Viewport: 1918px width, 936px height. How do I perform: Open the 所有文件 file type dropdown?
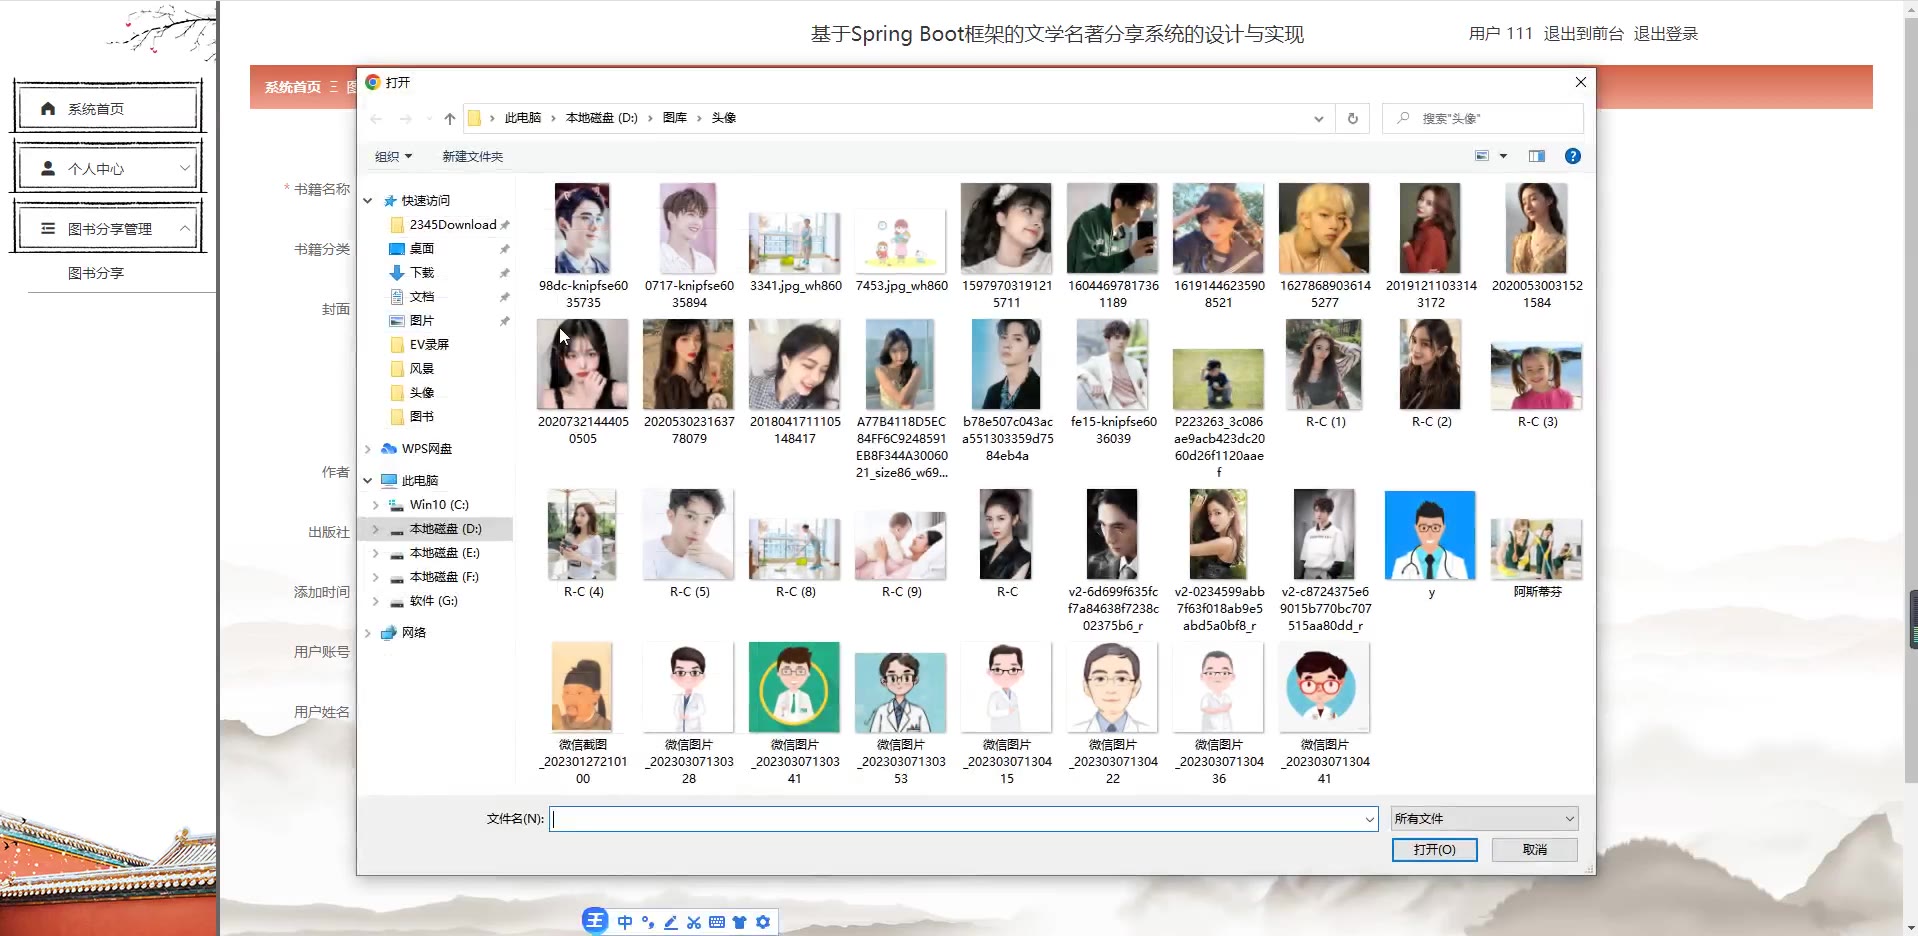[1484, 819]
